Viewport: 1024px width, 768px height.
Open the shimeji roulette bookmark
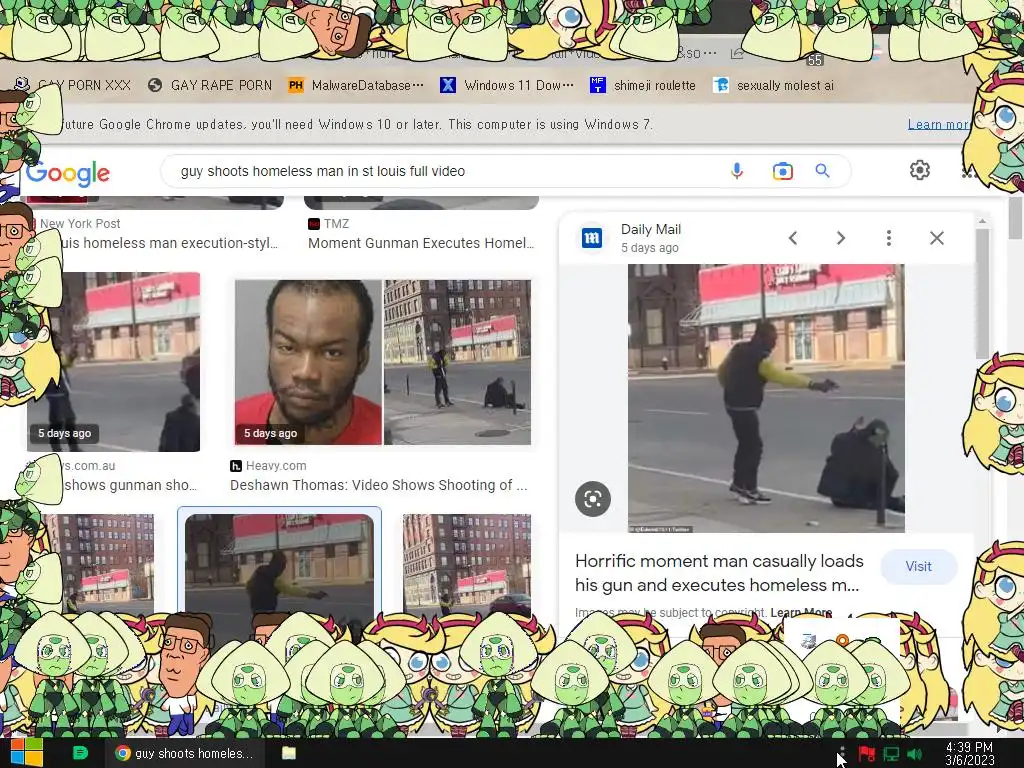[x=643, y=85]
